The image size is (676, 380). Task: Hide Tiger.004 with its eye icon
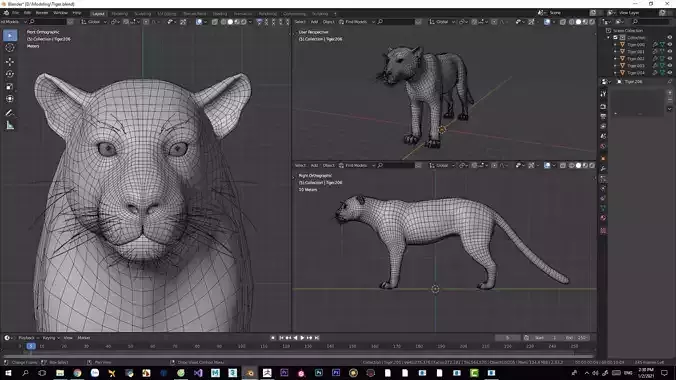point(670,73)
